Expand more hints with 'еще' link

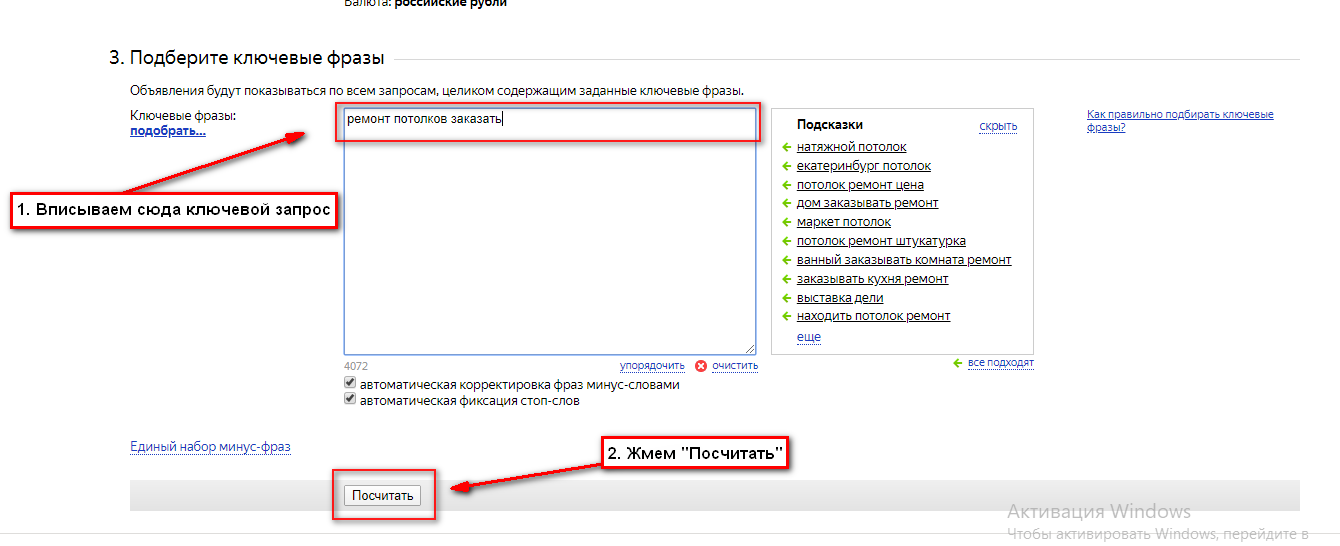click(808, 337)
